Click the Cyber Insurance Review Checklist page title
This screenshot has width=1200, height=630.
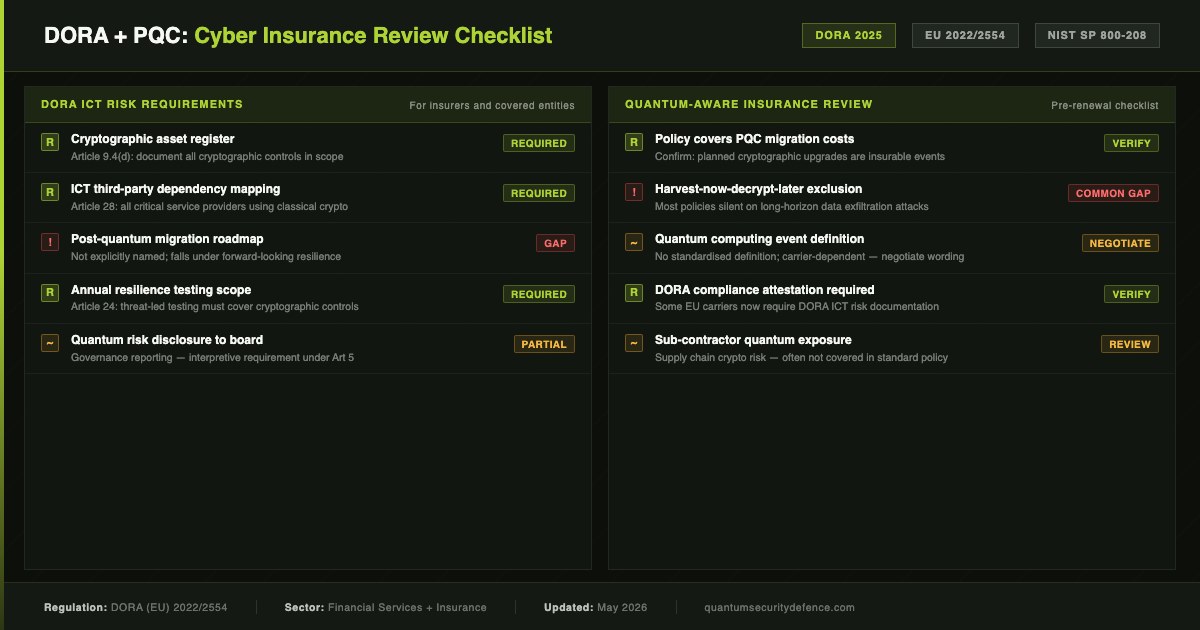[x=373, y=36]
